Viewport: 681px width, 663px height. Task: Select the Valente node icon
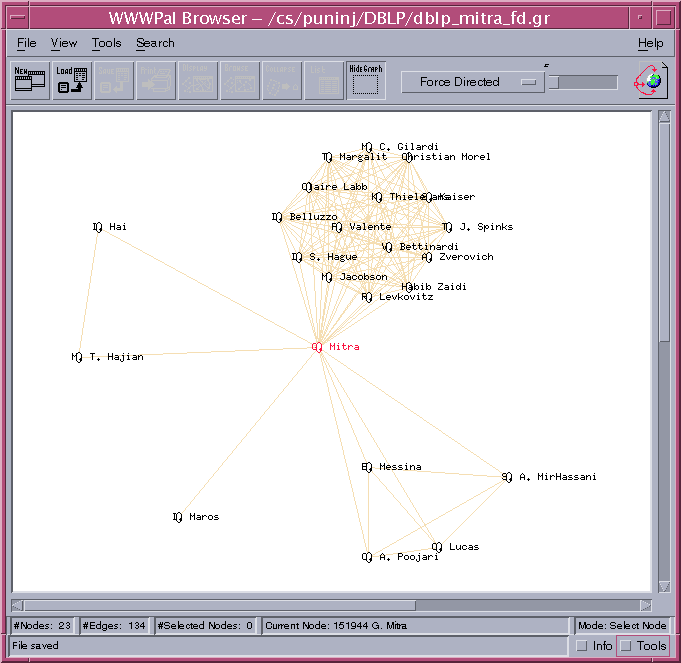[x=337, y=227]
